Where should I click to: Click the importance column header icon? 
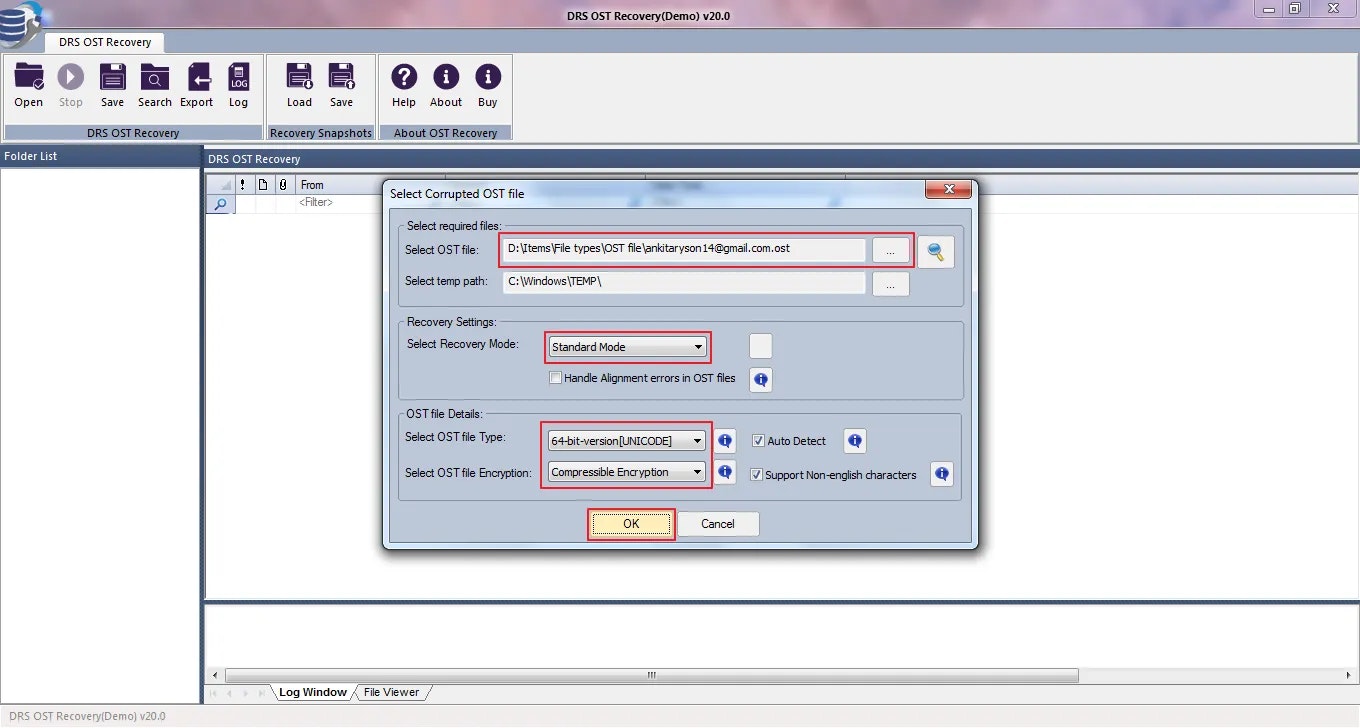(x=243, y=185)
